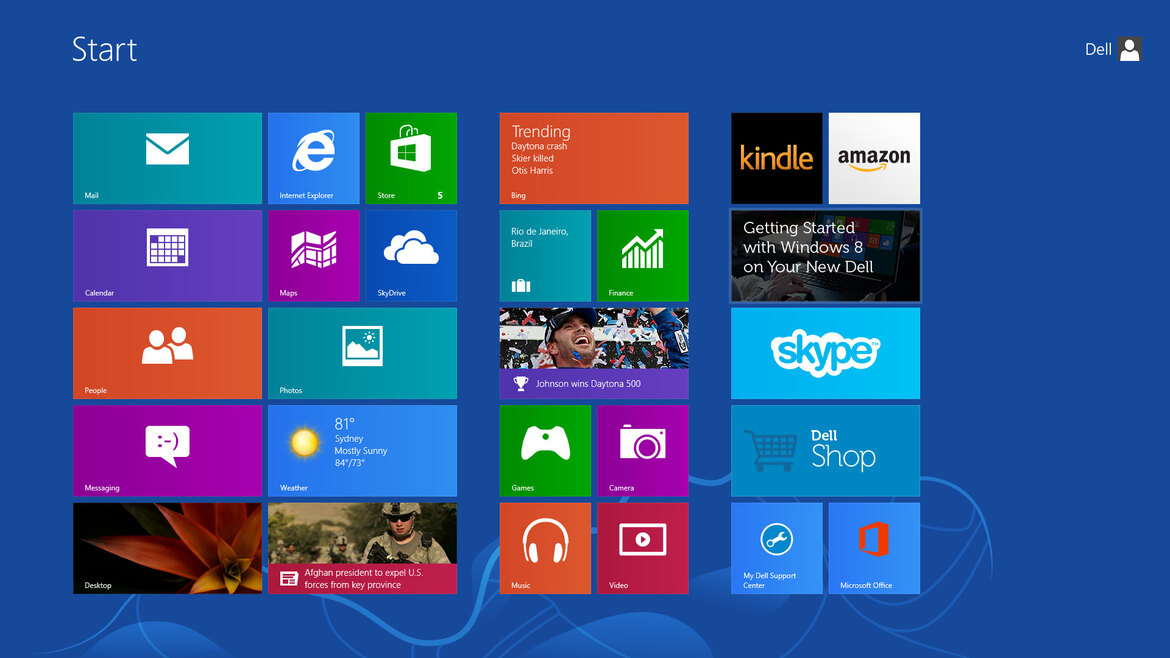Open the Mail tile
The height and width of the screenshot is (658, 1170).
(167, 158)
